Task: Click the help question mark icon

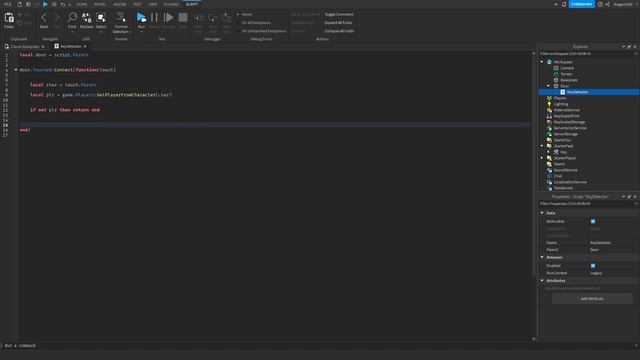Action: pyautogui.click(x=600, y=4)
